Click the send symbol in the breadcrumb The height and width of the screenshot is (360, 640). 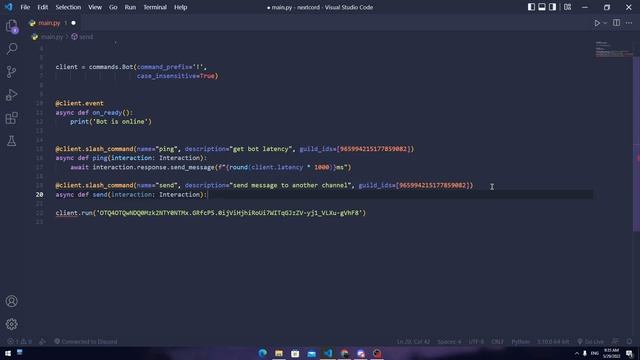(x=86, y=37)
